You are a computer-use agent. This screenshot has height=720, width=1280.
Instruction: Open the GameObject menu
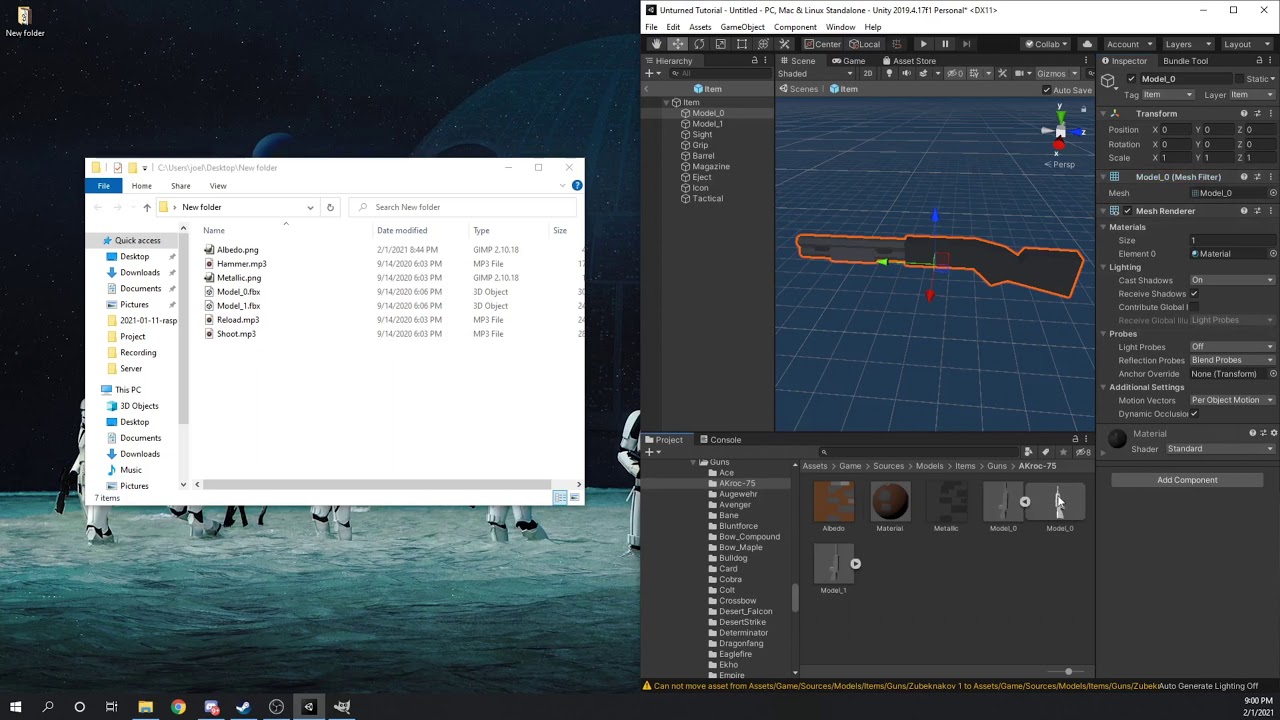[x=742, y=27]
